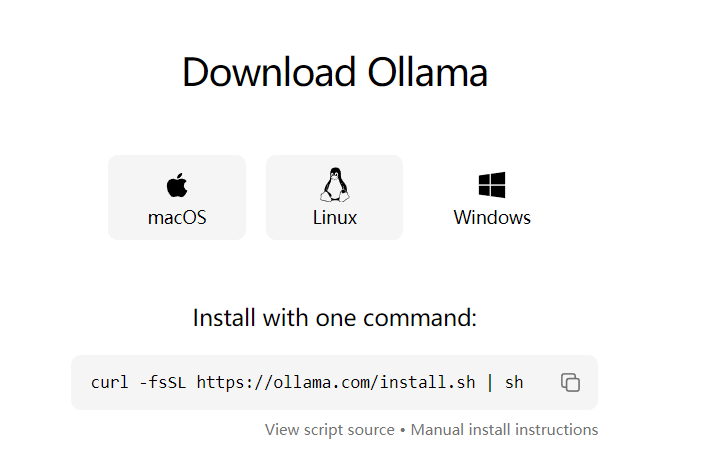Click the Linux penguin icon
This screenshot has height=462, width=708.
334,184
